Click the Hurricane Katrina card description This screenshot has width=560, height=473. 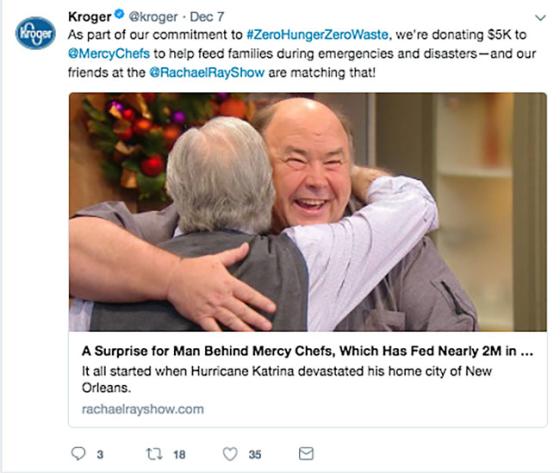[287, 379]
